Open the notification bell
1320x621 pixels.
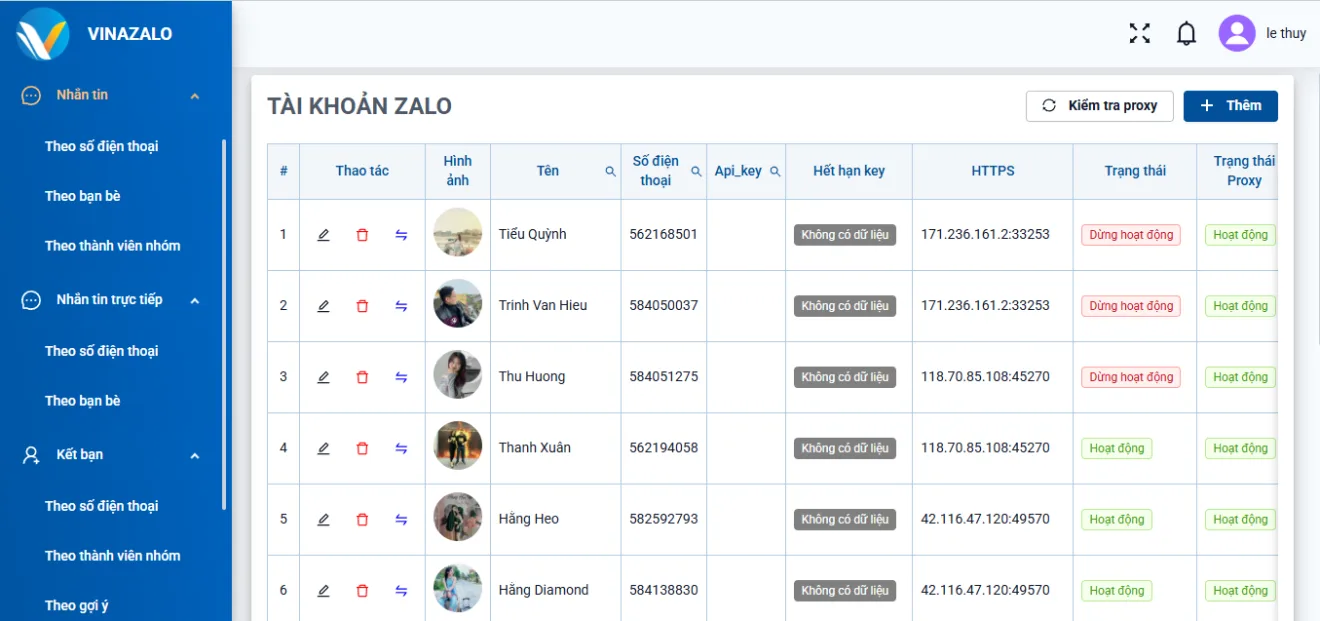(1186, 33)
